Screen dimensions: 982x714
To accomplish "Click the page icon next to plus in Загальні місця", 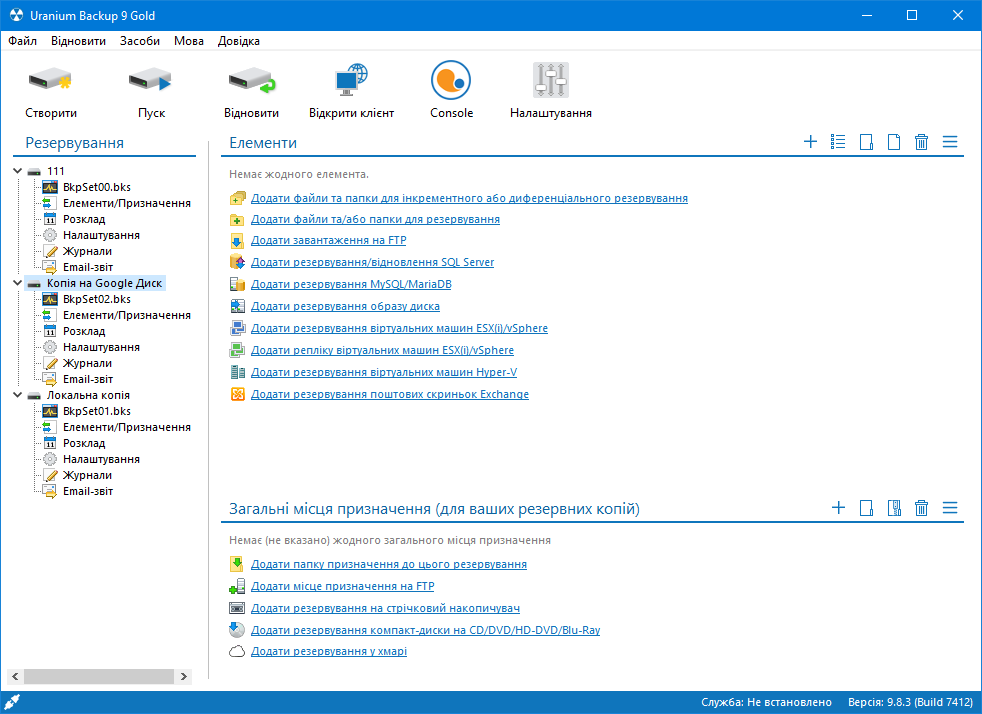I will coord(866,508).
